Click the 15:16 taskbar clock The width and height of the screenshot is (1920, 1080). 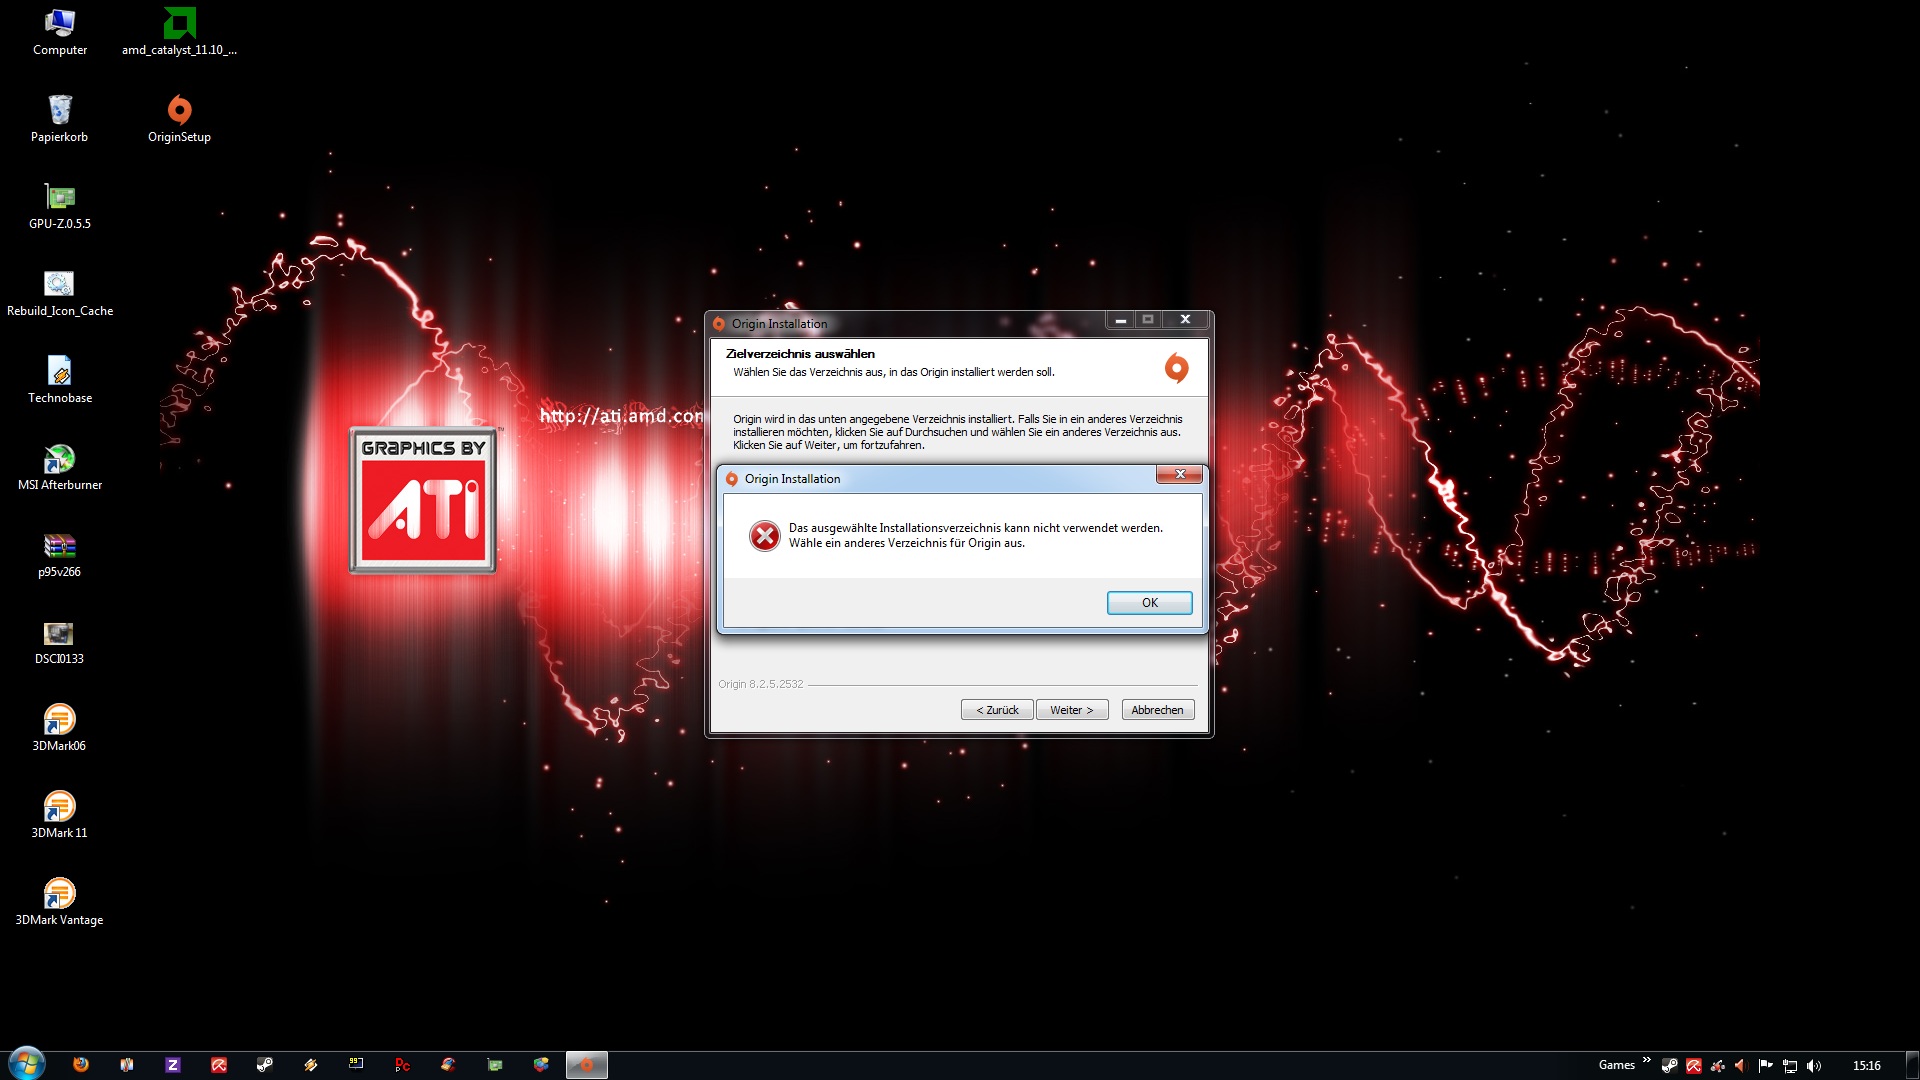(x=1866, y=1066)
